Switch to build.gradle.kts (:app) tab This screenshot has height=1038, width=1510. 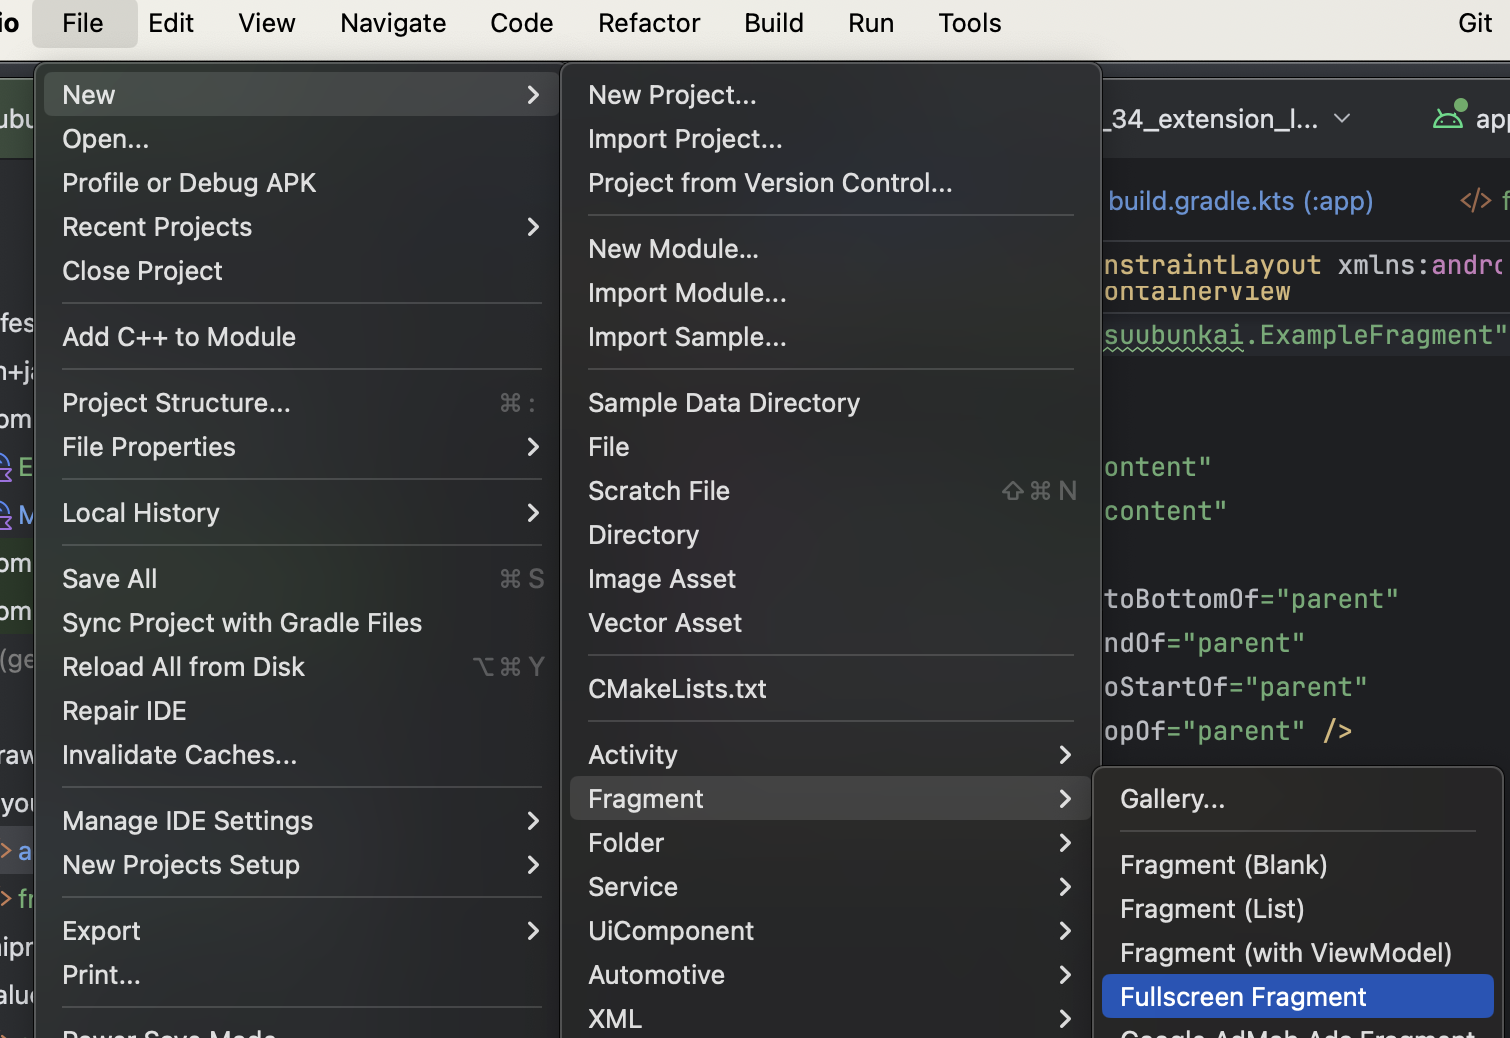(x=1240, y=201)
